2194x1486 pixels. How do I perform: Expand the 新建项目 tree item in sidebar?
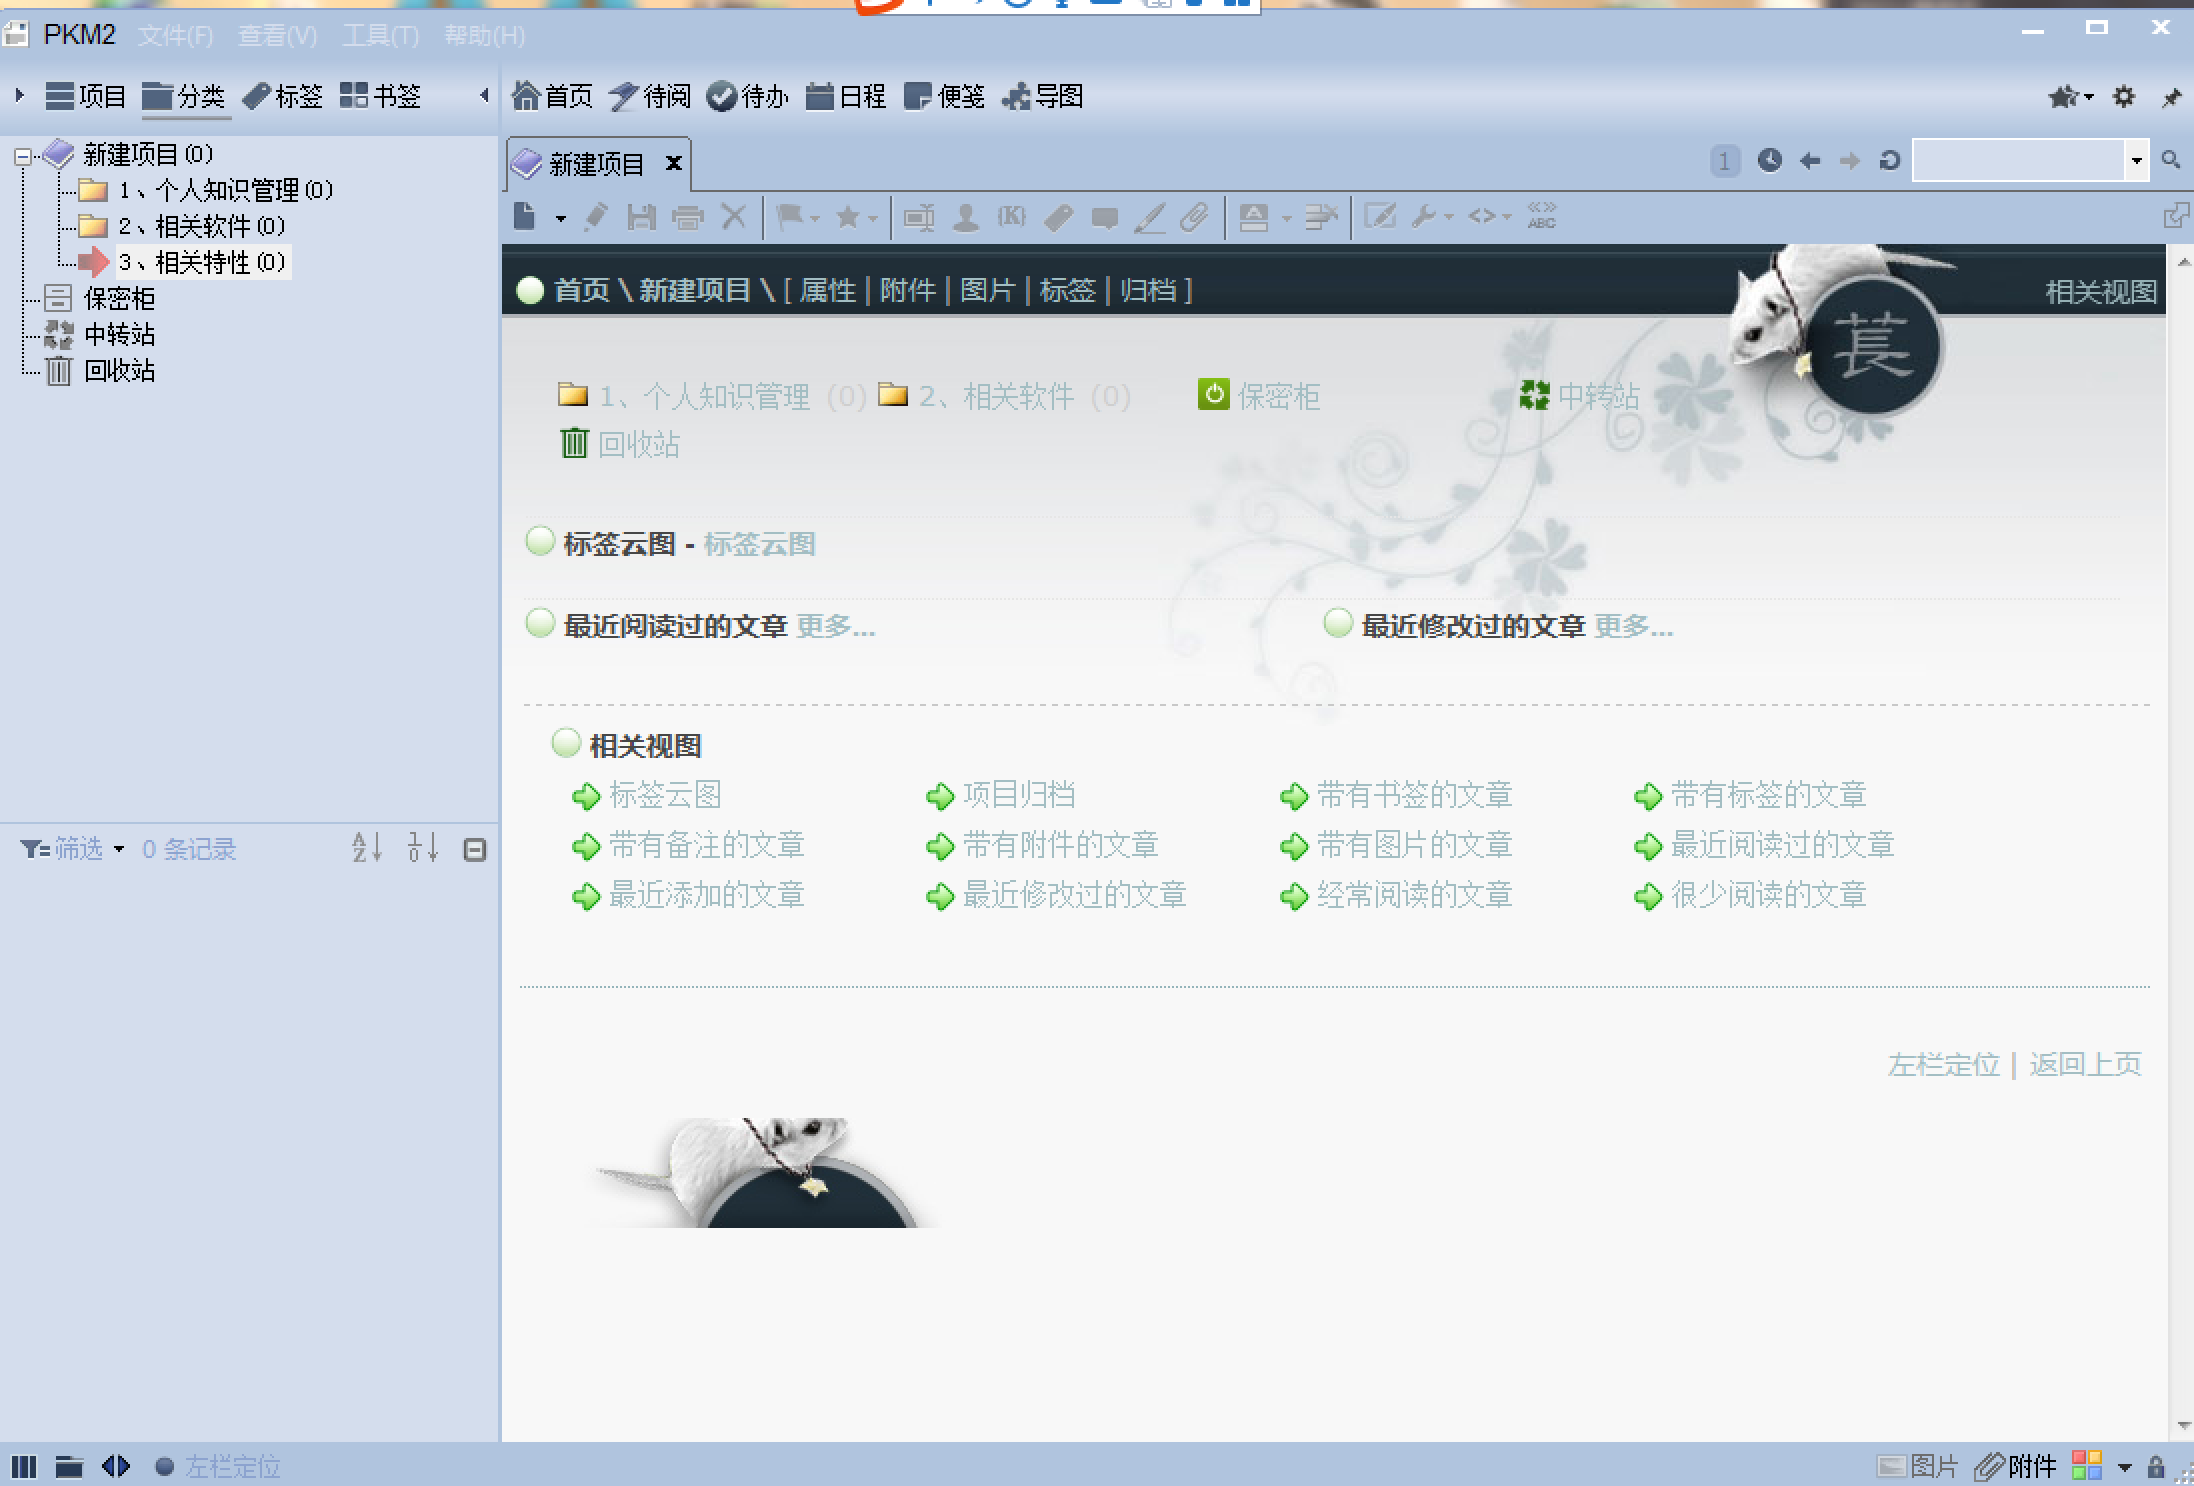point(23,153)
